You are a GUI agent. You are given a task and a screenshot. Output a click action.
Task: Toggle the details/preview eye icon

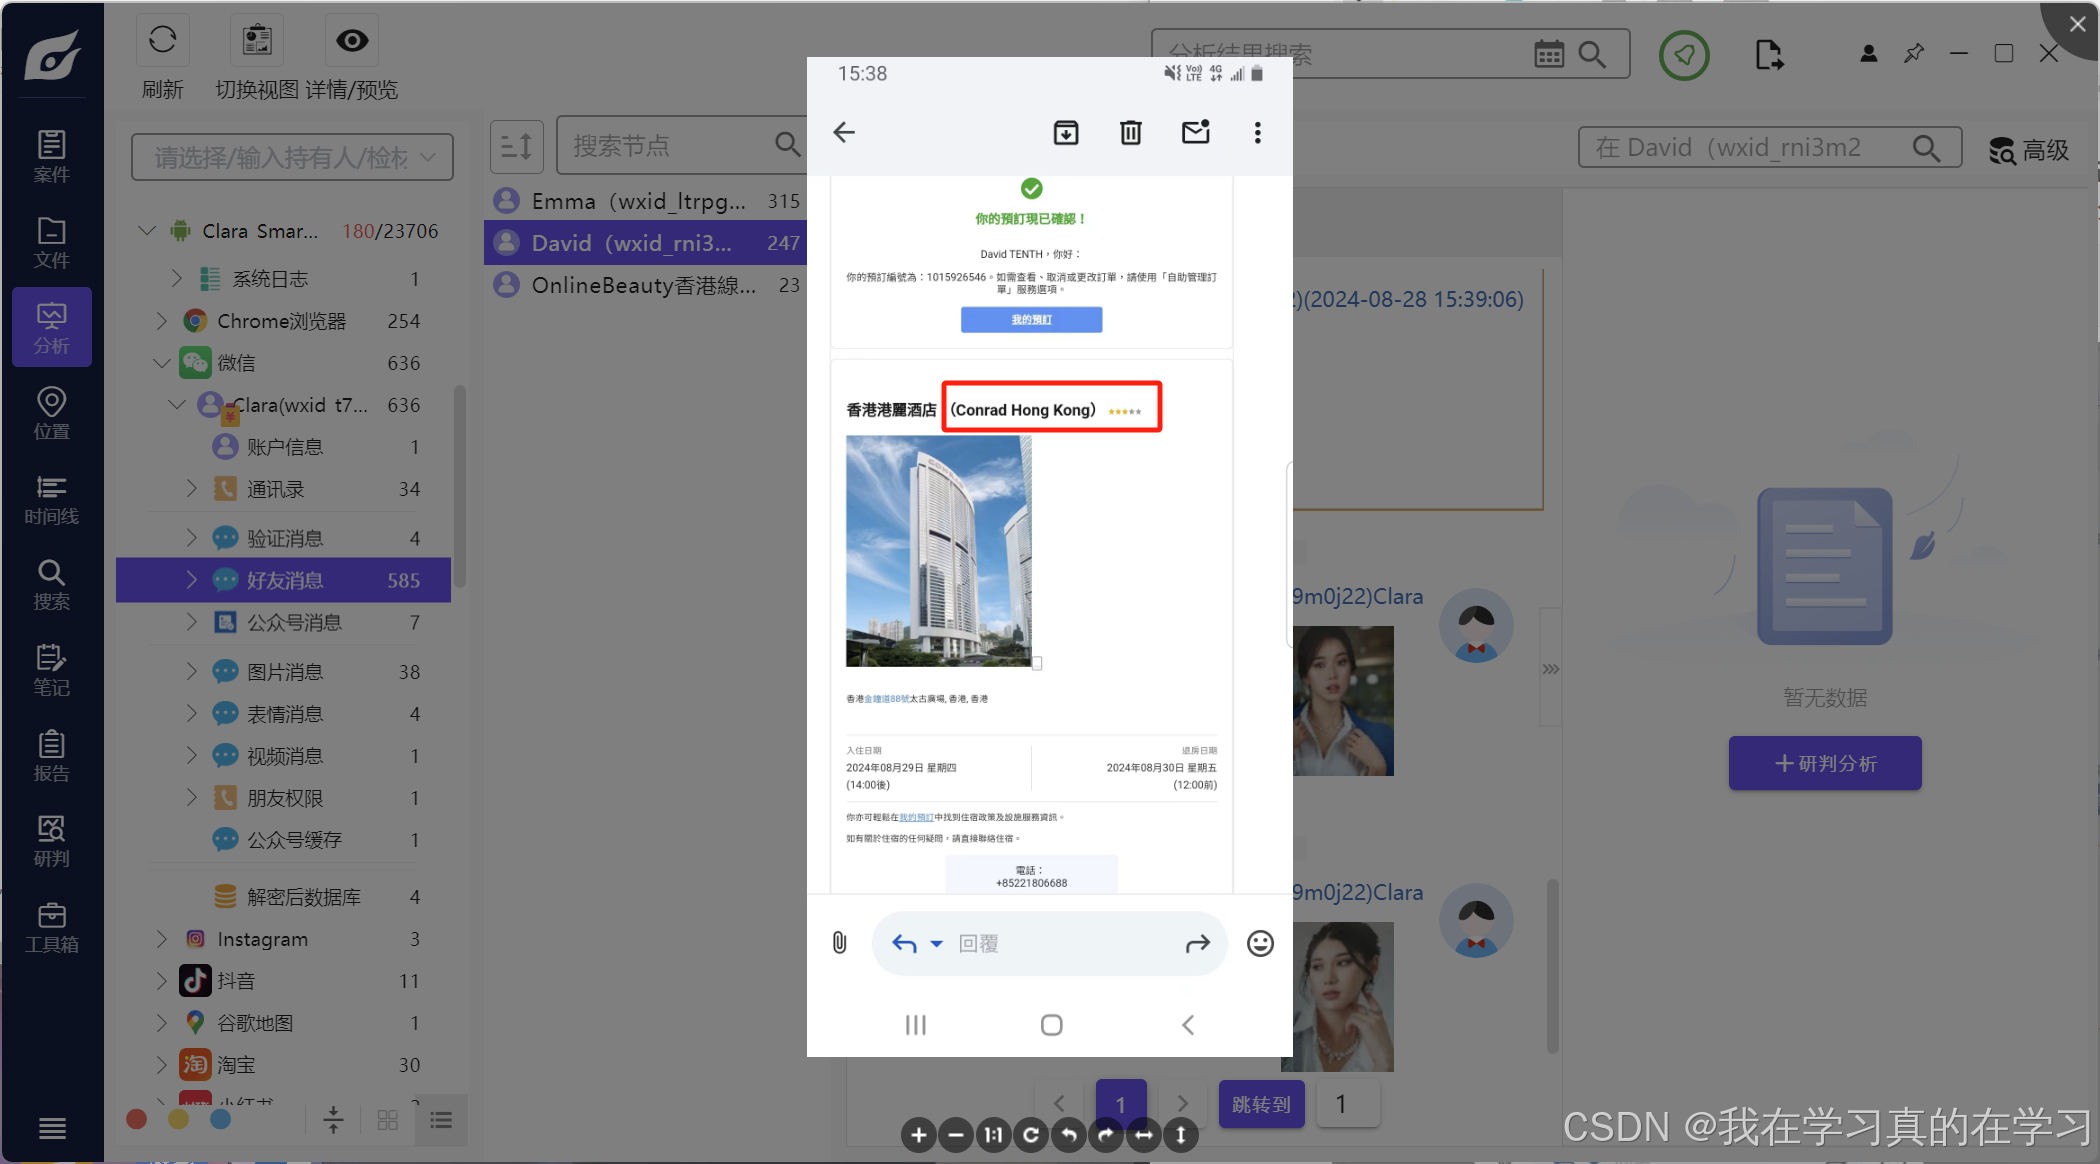tap(351, 41)
